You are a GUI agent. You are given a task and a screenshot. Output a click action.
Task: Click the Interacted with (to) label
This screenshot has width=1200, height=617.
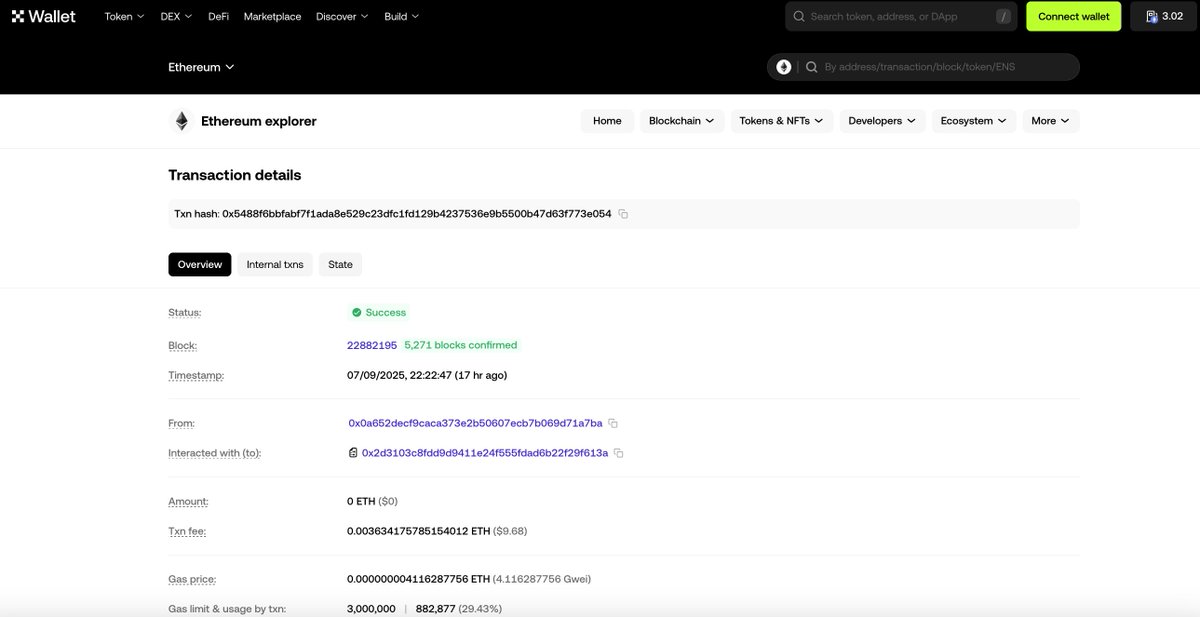pos(214,453)
